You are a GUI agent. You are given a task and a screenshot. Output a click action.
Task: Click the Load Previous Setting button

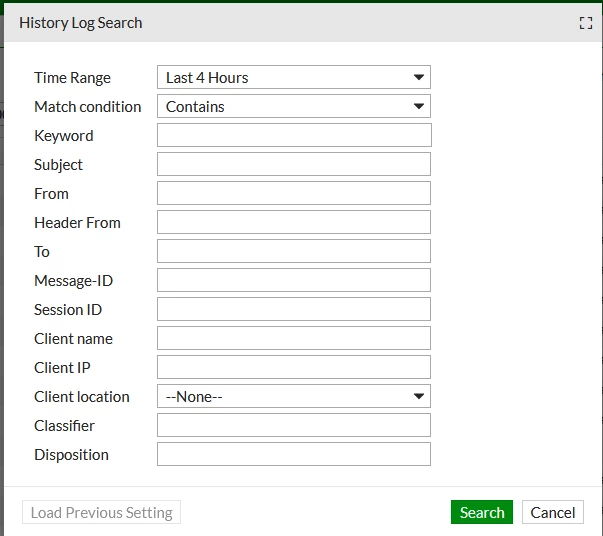point(102,512)
